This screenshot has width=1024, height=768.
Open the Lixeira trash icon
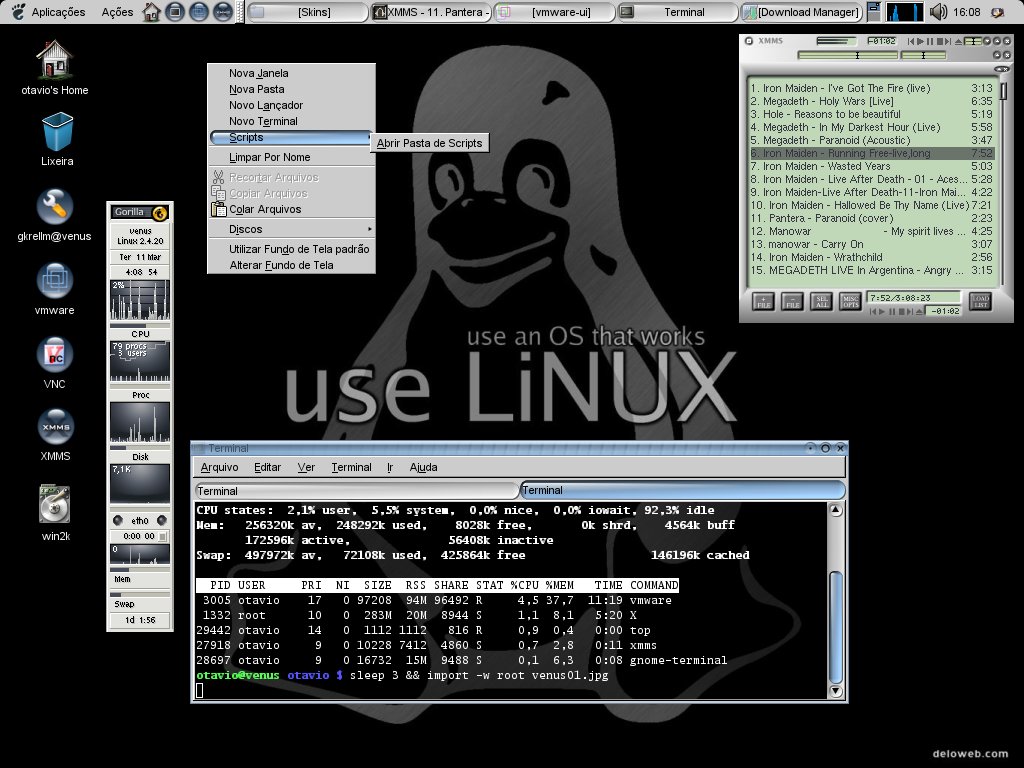57,139
